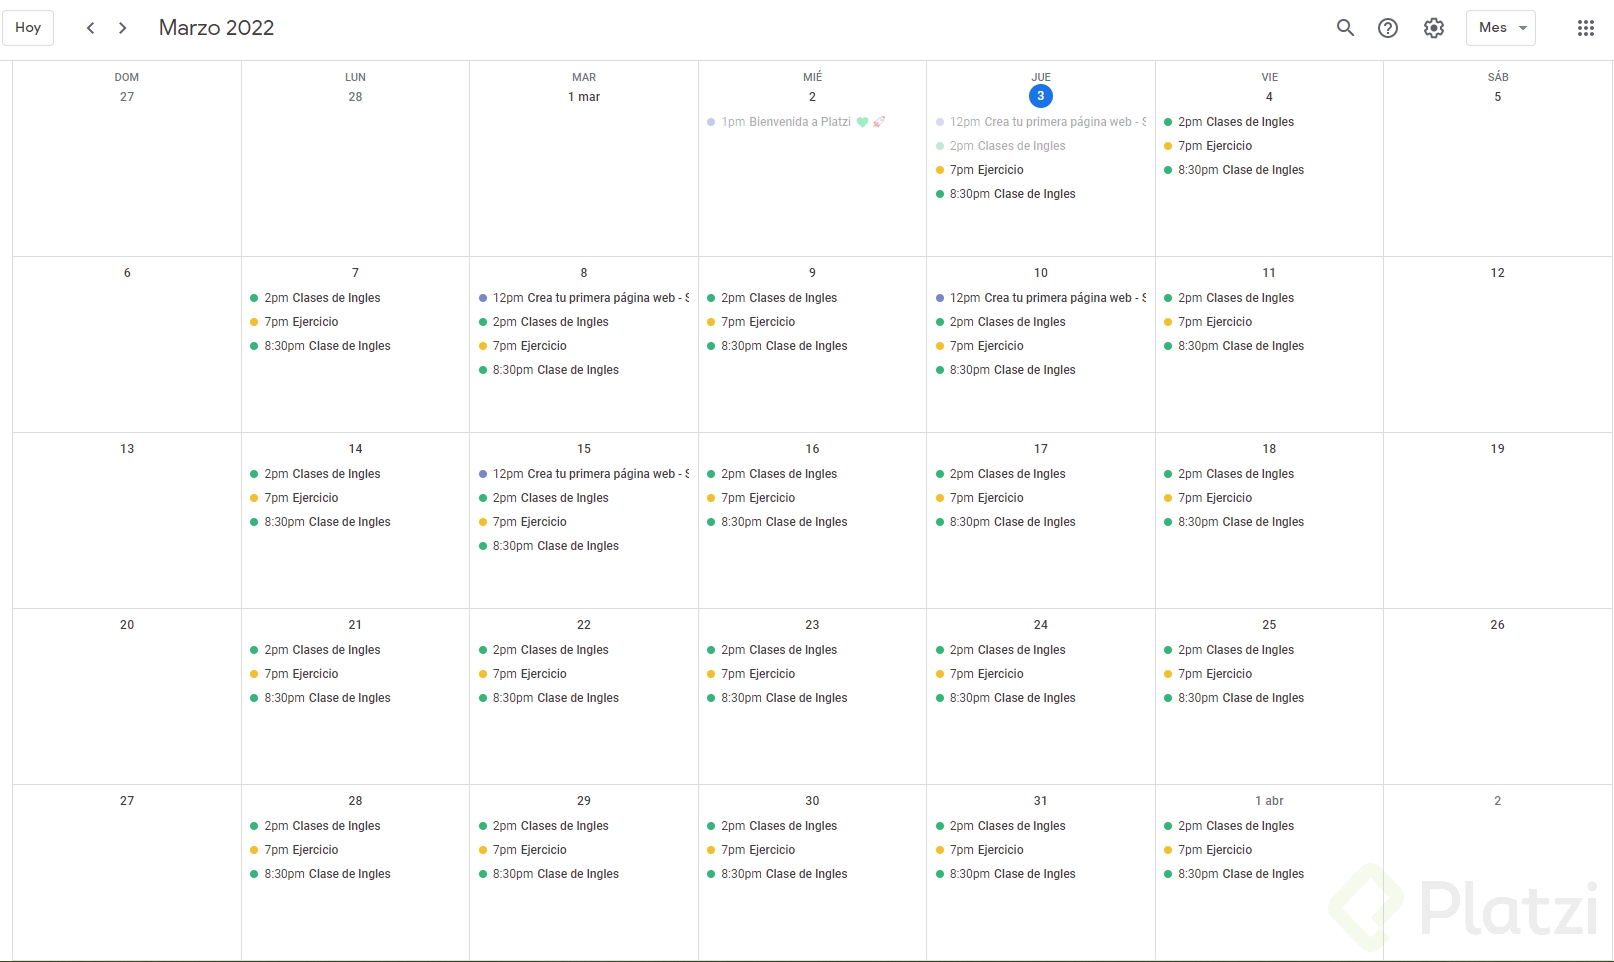This screenshot has height=962, width=1614.
Task: Select date number 12 Saturday
Action: click(x=1497, y=273)
